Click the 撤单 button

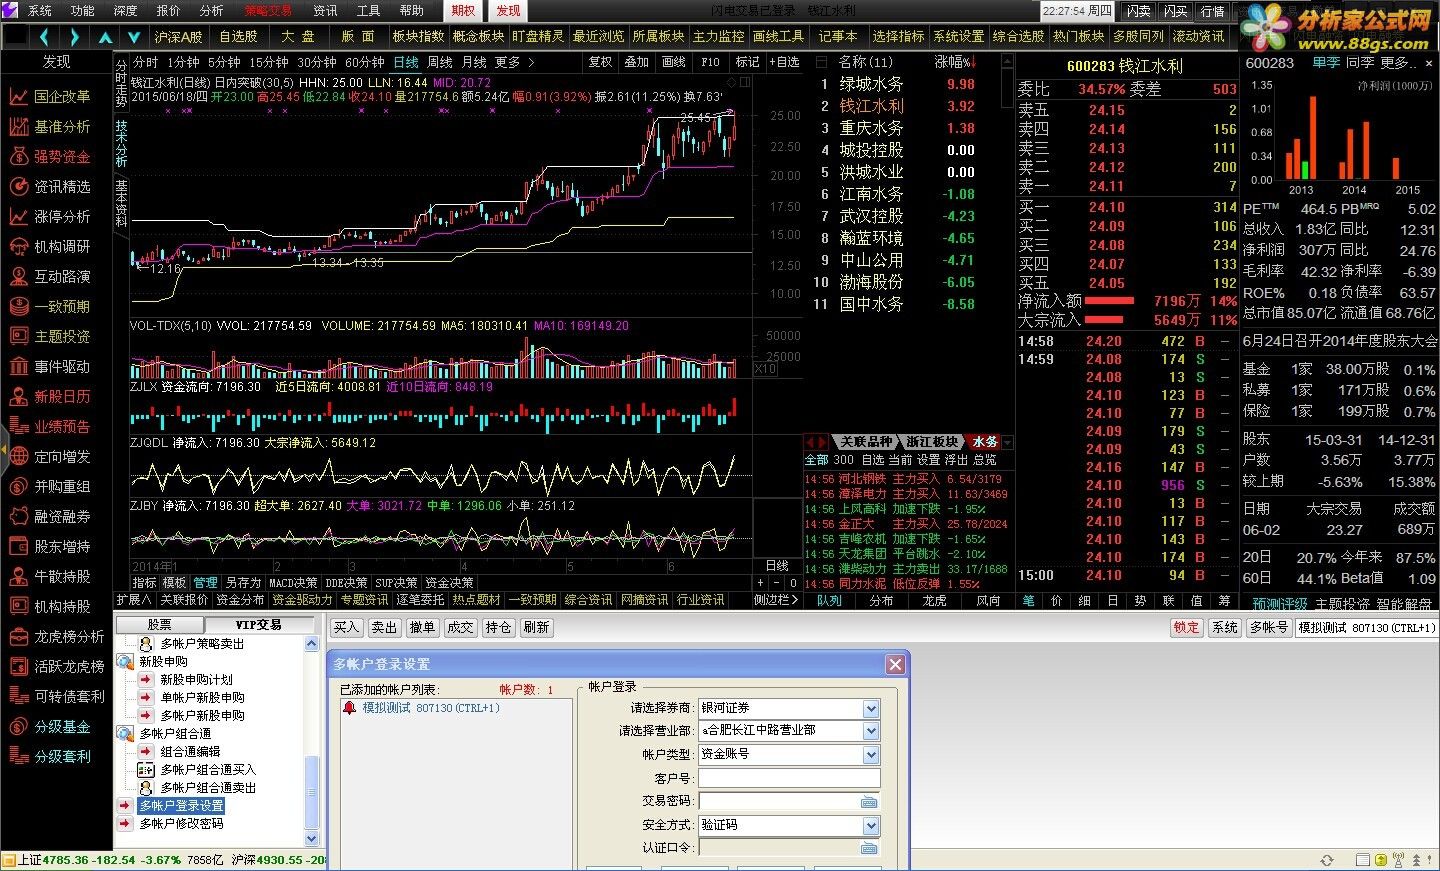pos(422,628)
